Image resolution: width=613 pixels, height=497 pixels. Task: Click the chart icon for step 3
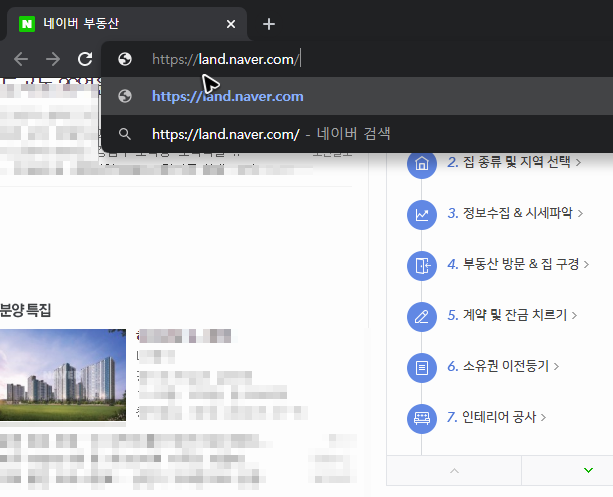[422, 215]
